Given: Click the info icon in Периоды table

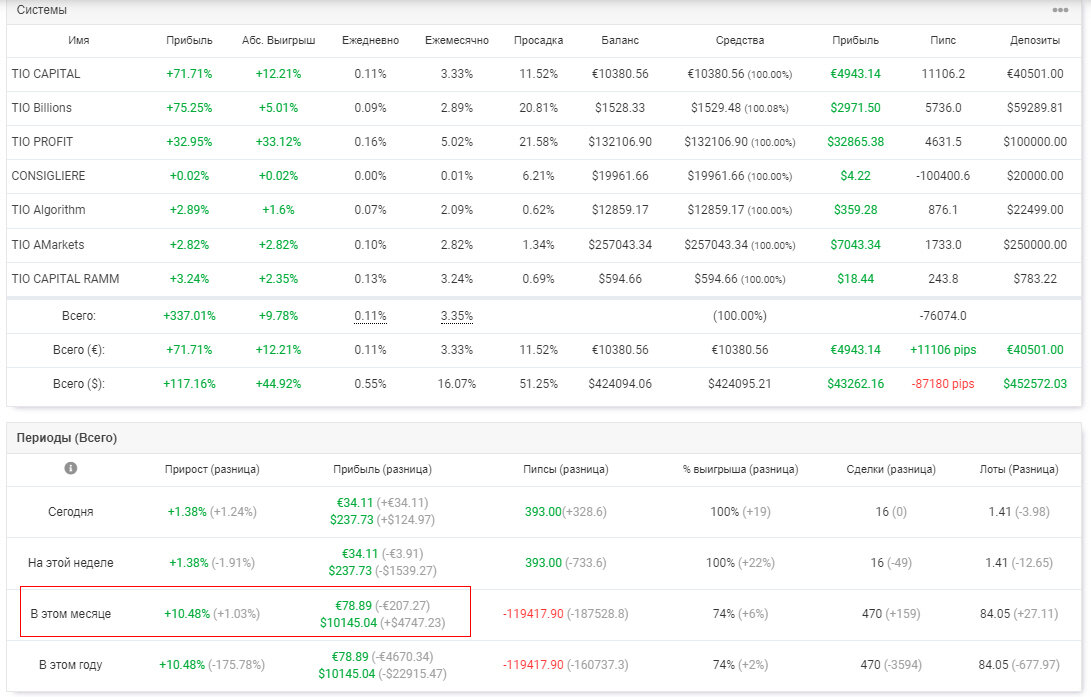Looking at the screenshot, I should [x=70, y=468].
